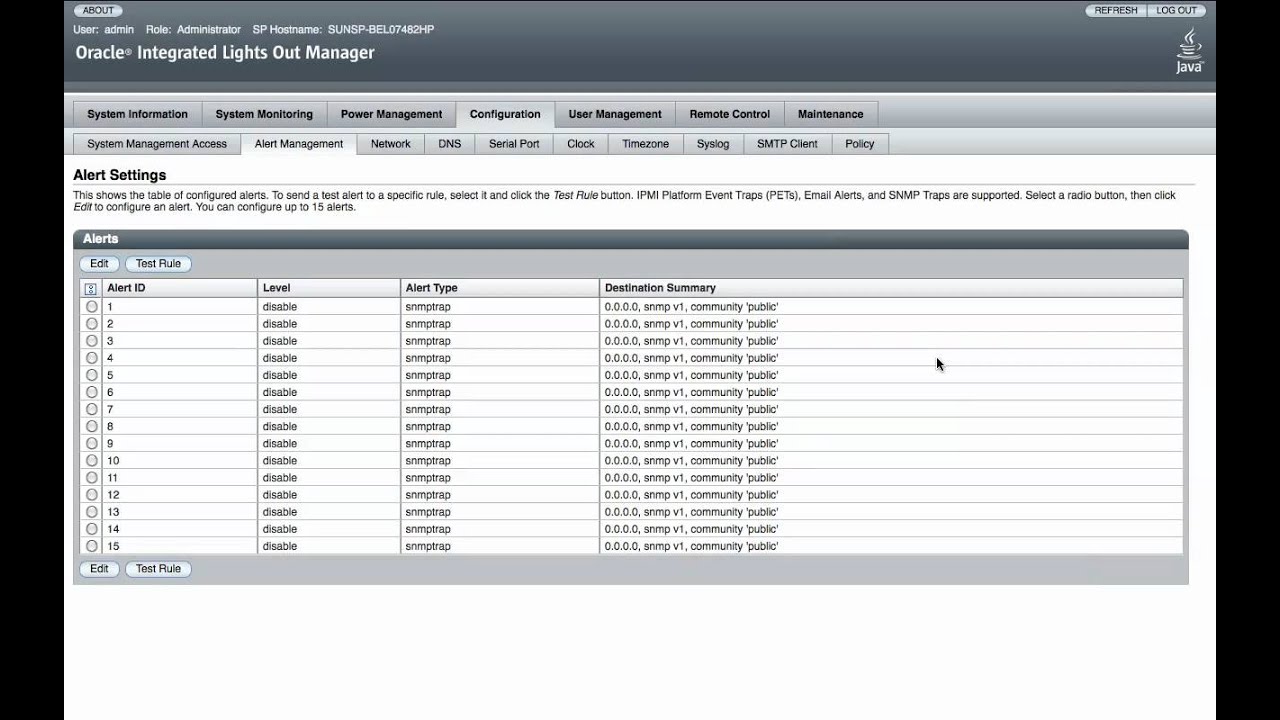Go to the Syslog sub-tab
Image resolution: width=1280 pixels, height=720 pixels.
(713, 144)
